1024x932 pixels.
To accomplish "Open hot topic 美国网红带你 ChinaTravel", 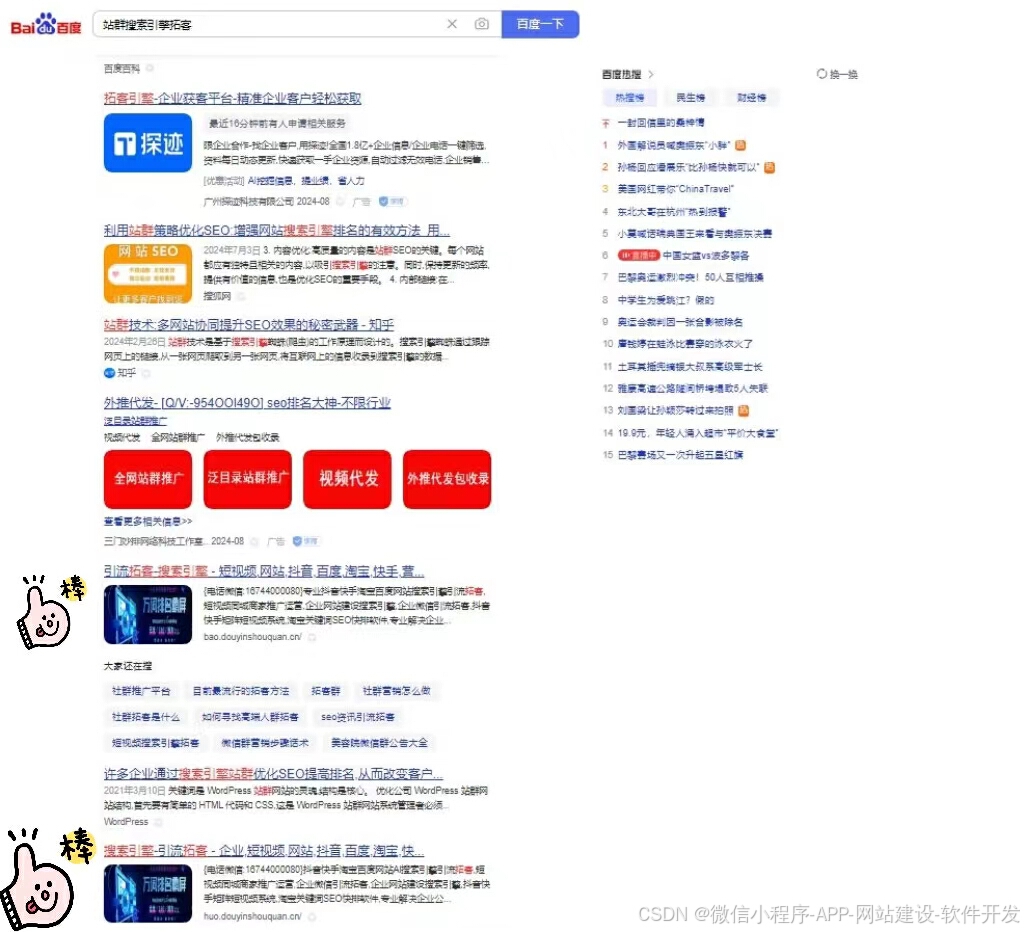I will point(676,189).
